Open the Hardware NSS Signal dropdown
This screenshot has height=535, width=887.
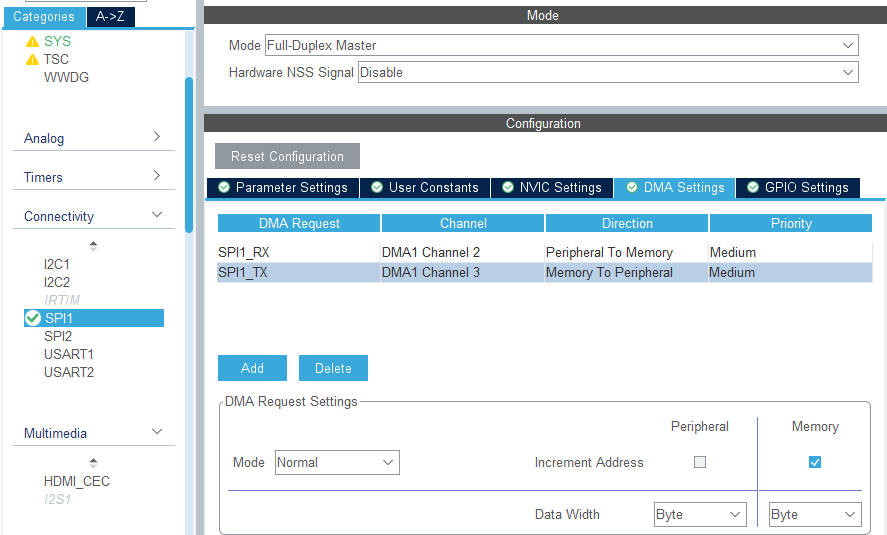pyautogui.click(x=608, y=72)
